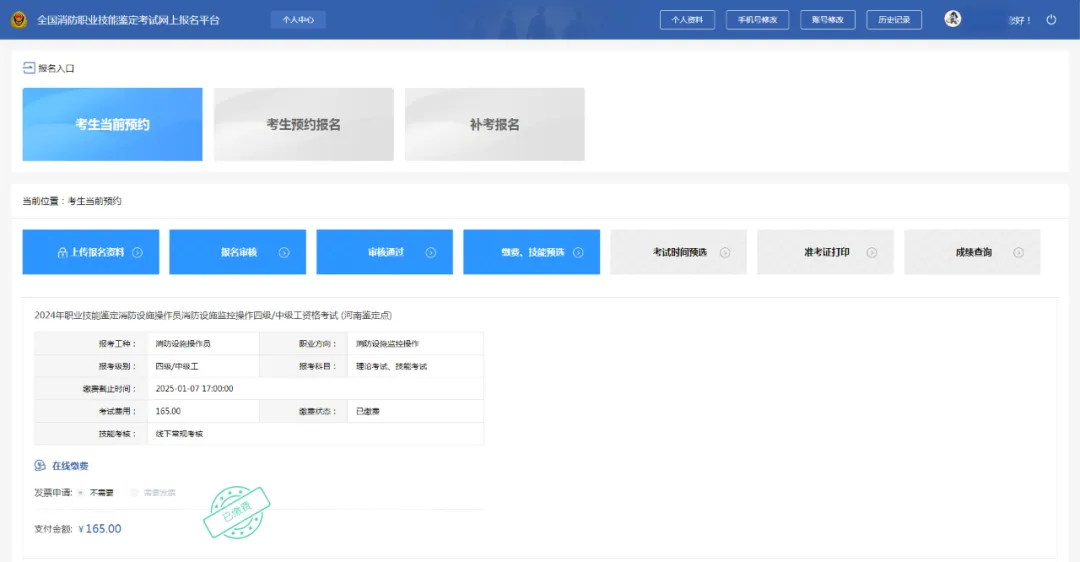Select the 考生预约报名 tab
This screenshot has width=1080, height=562.
[304, 124]
